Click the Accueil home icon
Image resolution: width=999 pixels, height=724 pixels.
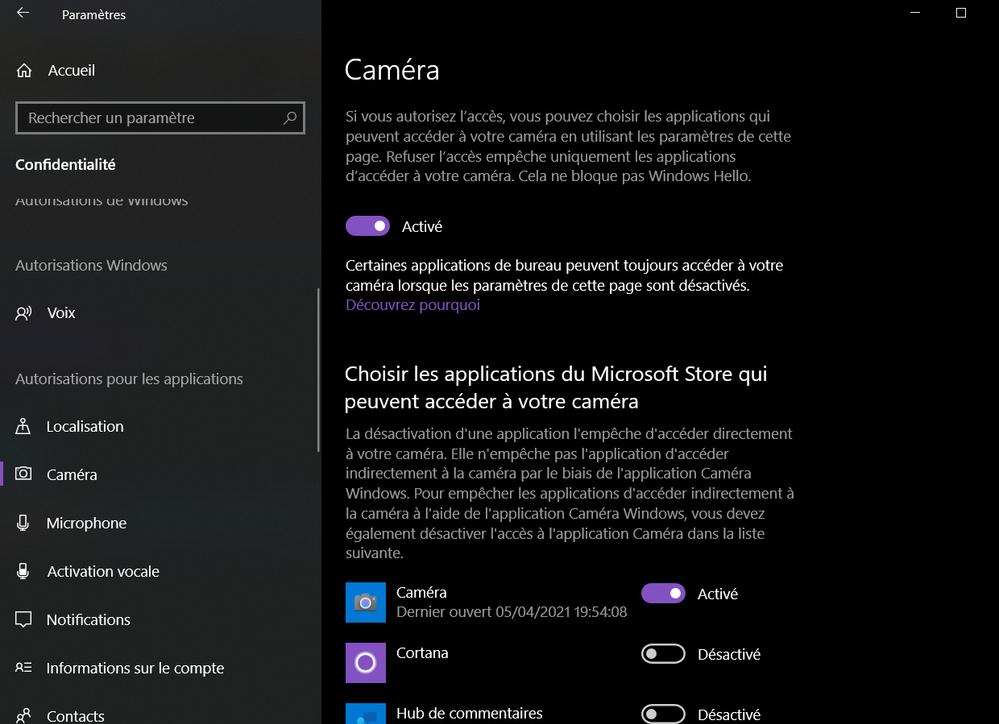[24, 71]
